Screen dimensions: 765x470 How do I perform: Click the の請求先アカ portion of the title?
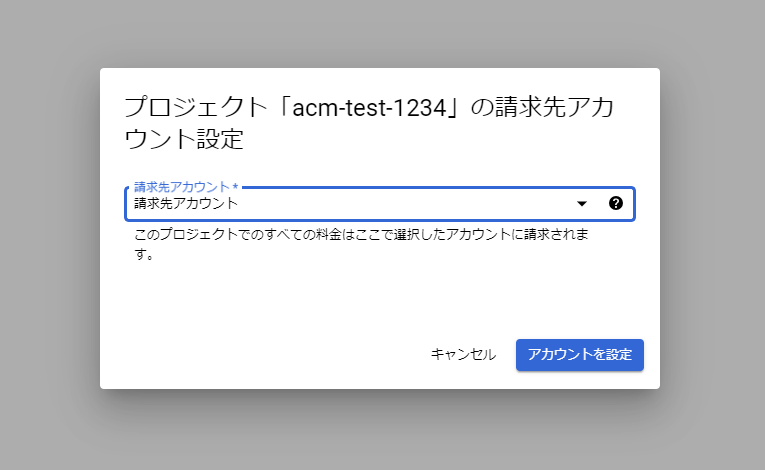pos(542,107)
